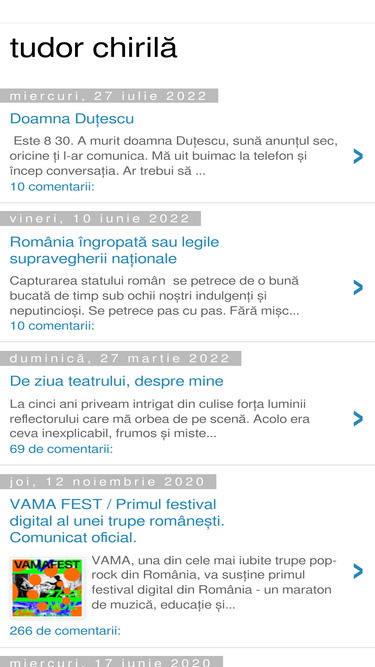View 10 comentarii under Doamna Duțescu
This screenshot has height=667, width=375.
coord(52,187)
